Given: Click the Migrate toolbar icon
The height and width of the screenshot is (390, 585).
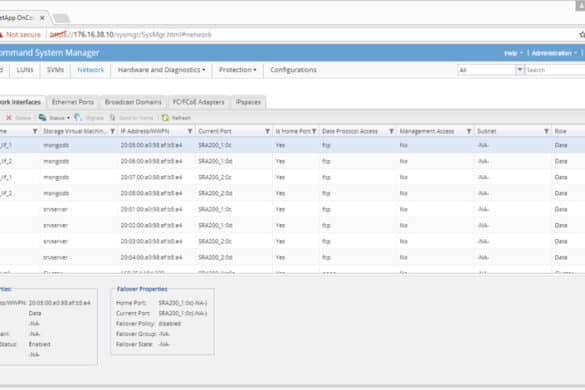Looking at the screenshot, I should coord(78,118).
